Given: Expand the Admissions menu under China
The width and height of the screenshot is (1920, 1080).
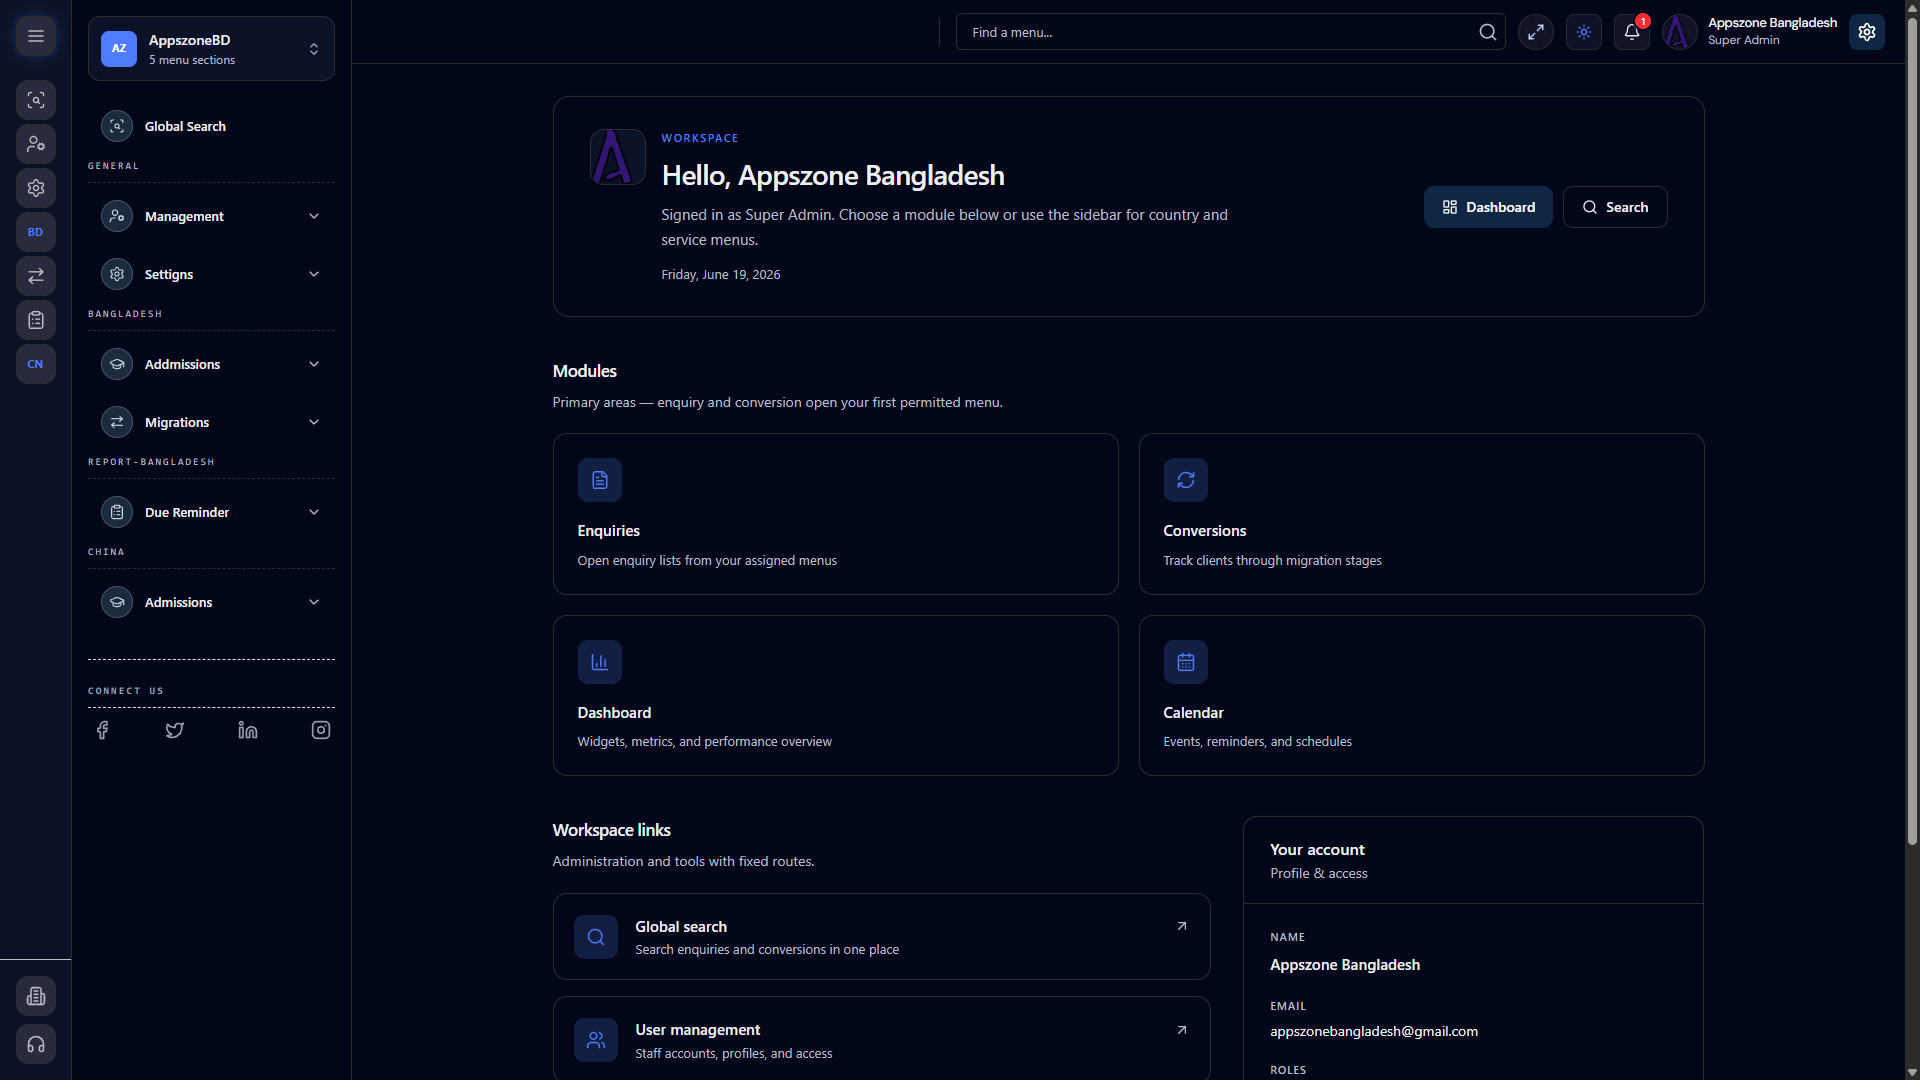Looking at the screenshot, I should (211, 602).
